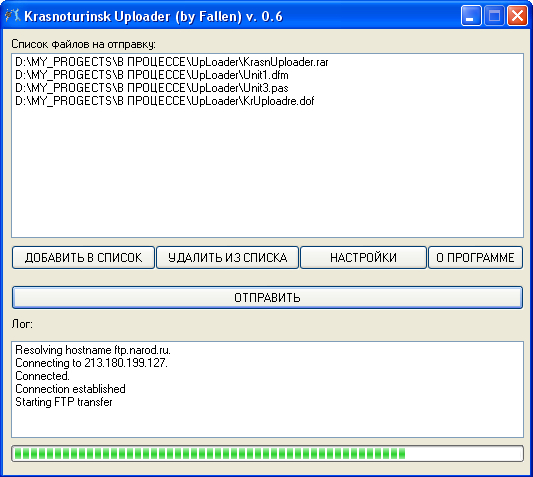Click the disabled maximize button
The height and width of the screenshot is (477, 533).
[x=494, y=16]
